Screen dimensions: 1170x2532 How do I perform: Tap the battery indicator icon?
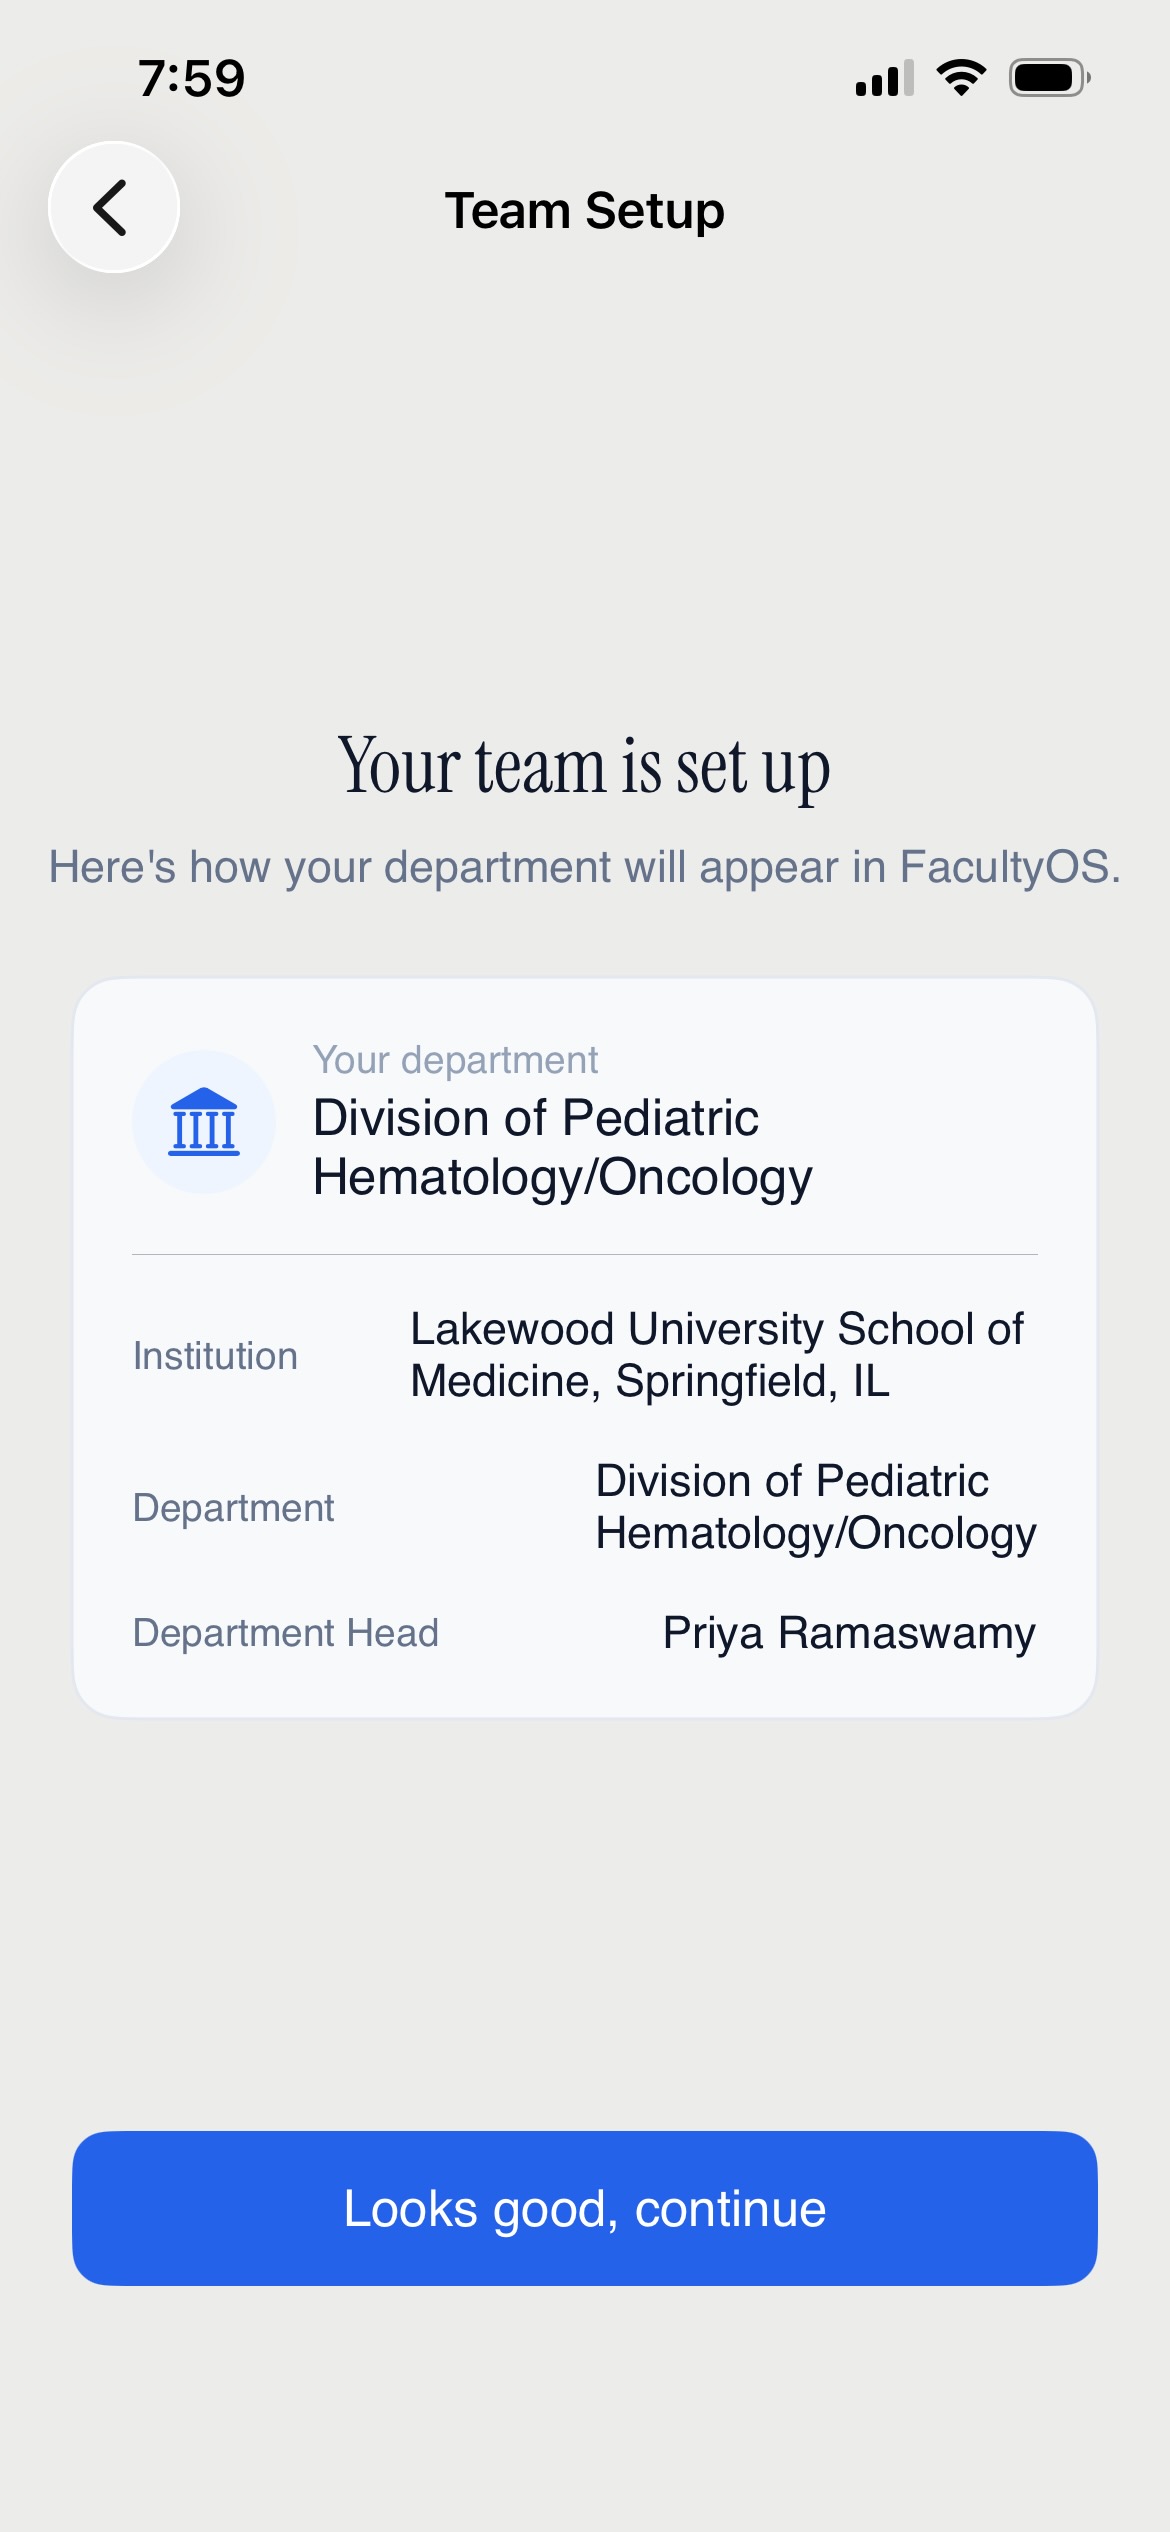point(1049,78)
